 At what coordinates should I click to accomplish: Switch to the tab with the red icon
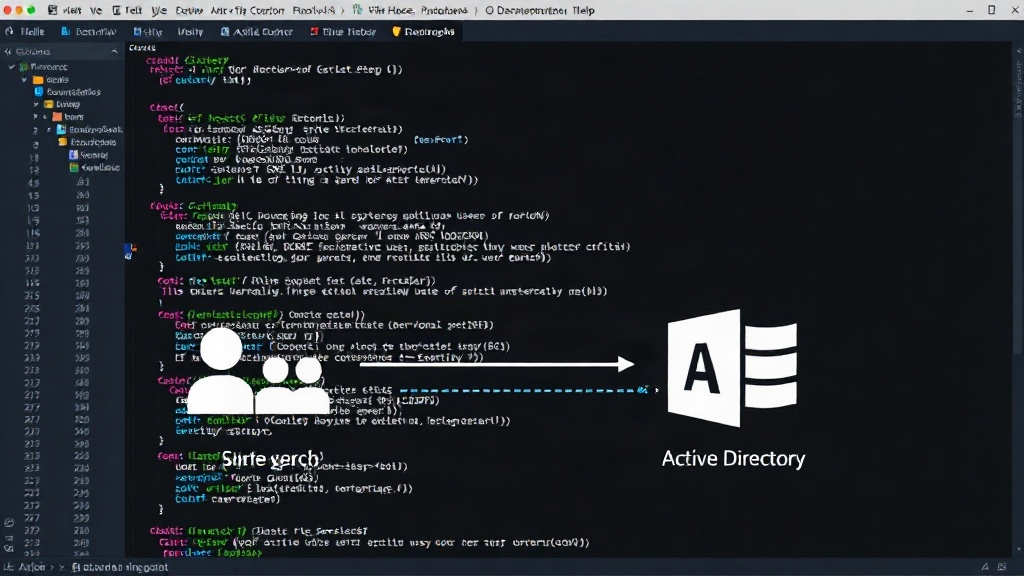click(x=343, y=31)
